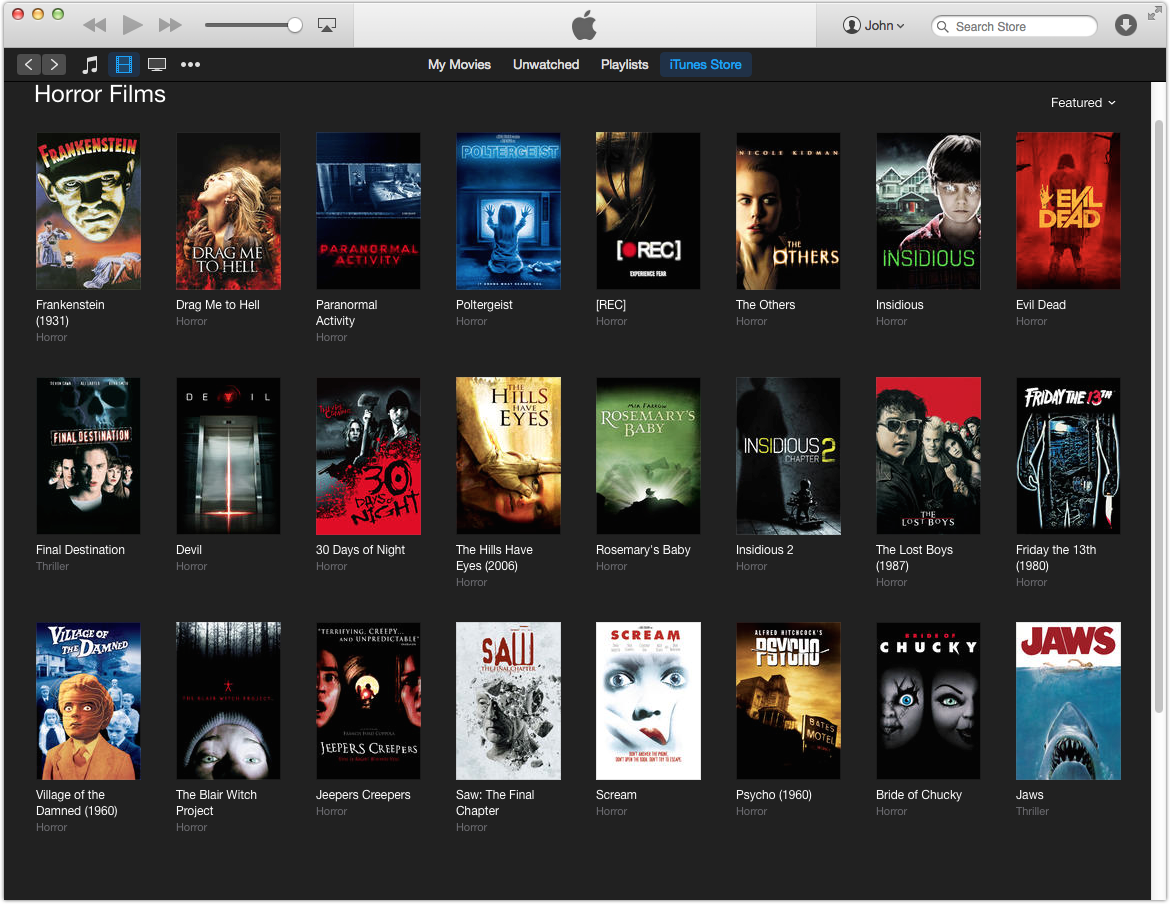
Task: Click the Village of the Damned poster
Action: [88, 701]
